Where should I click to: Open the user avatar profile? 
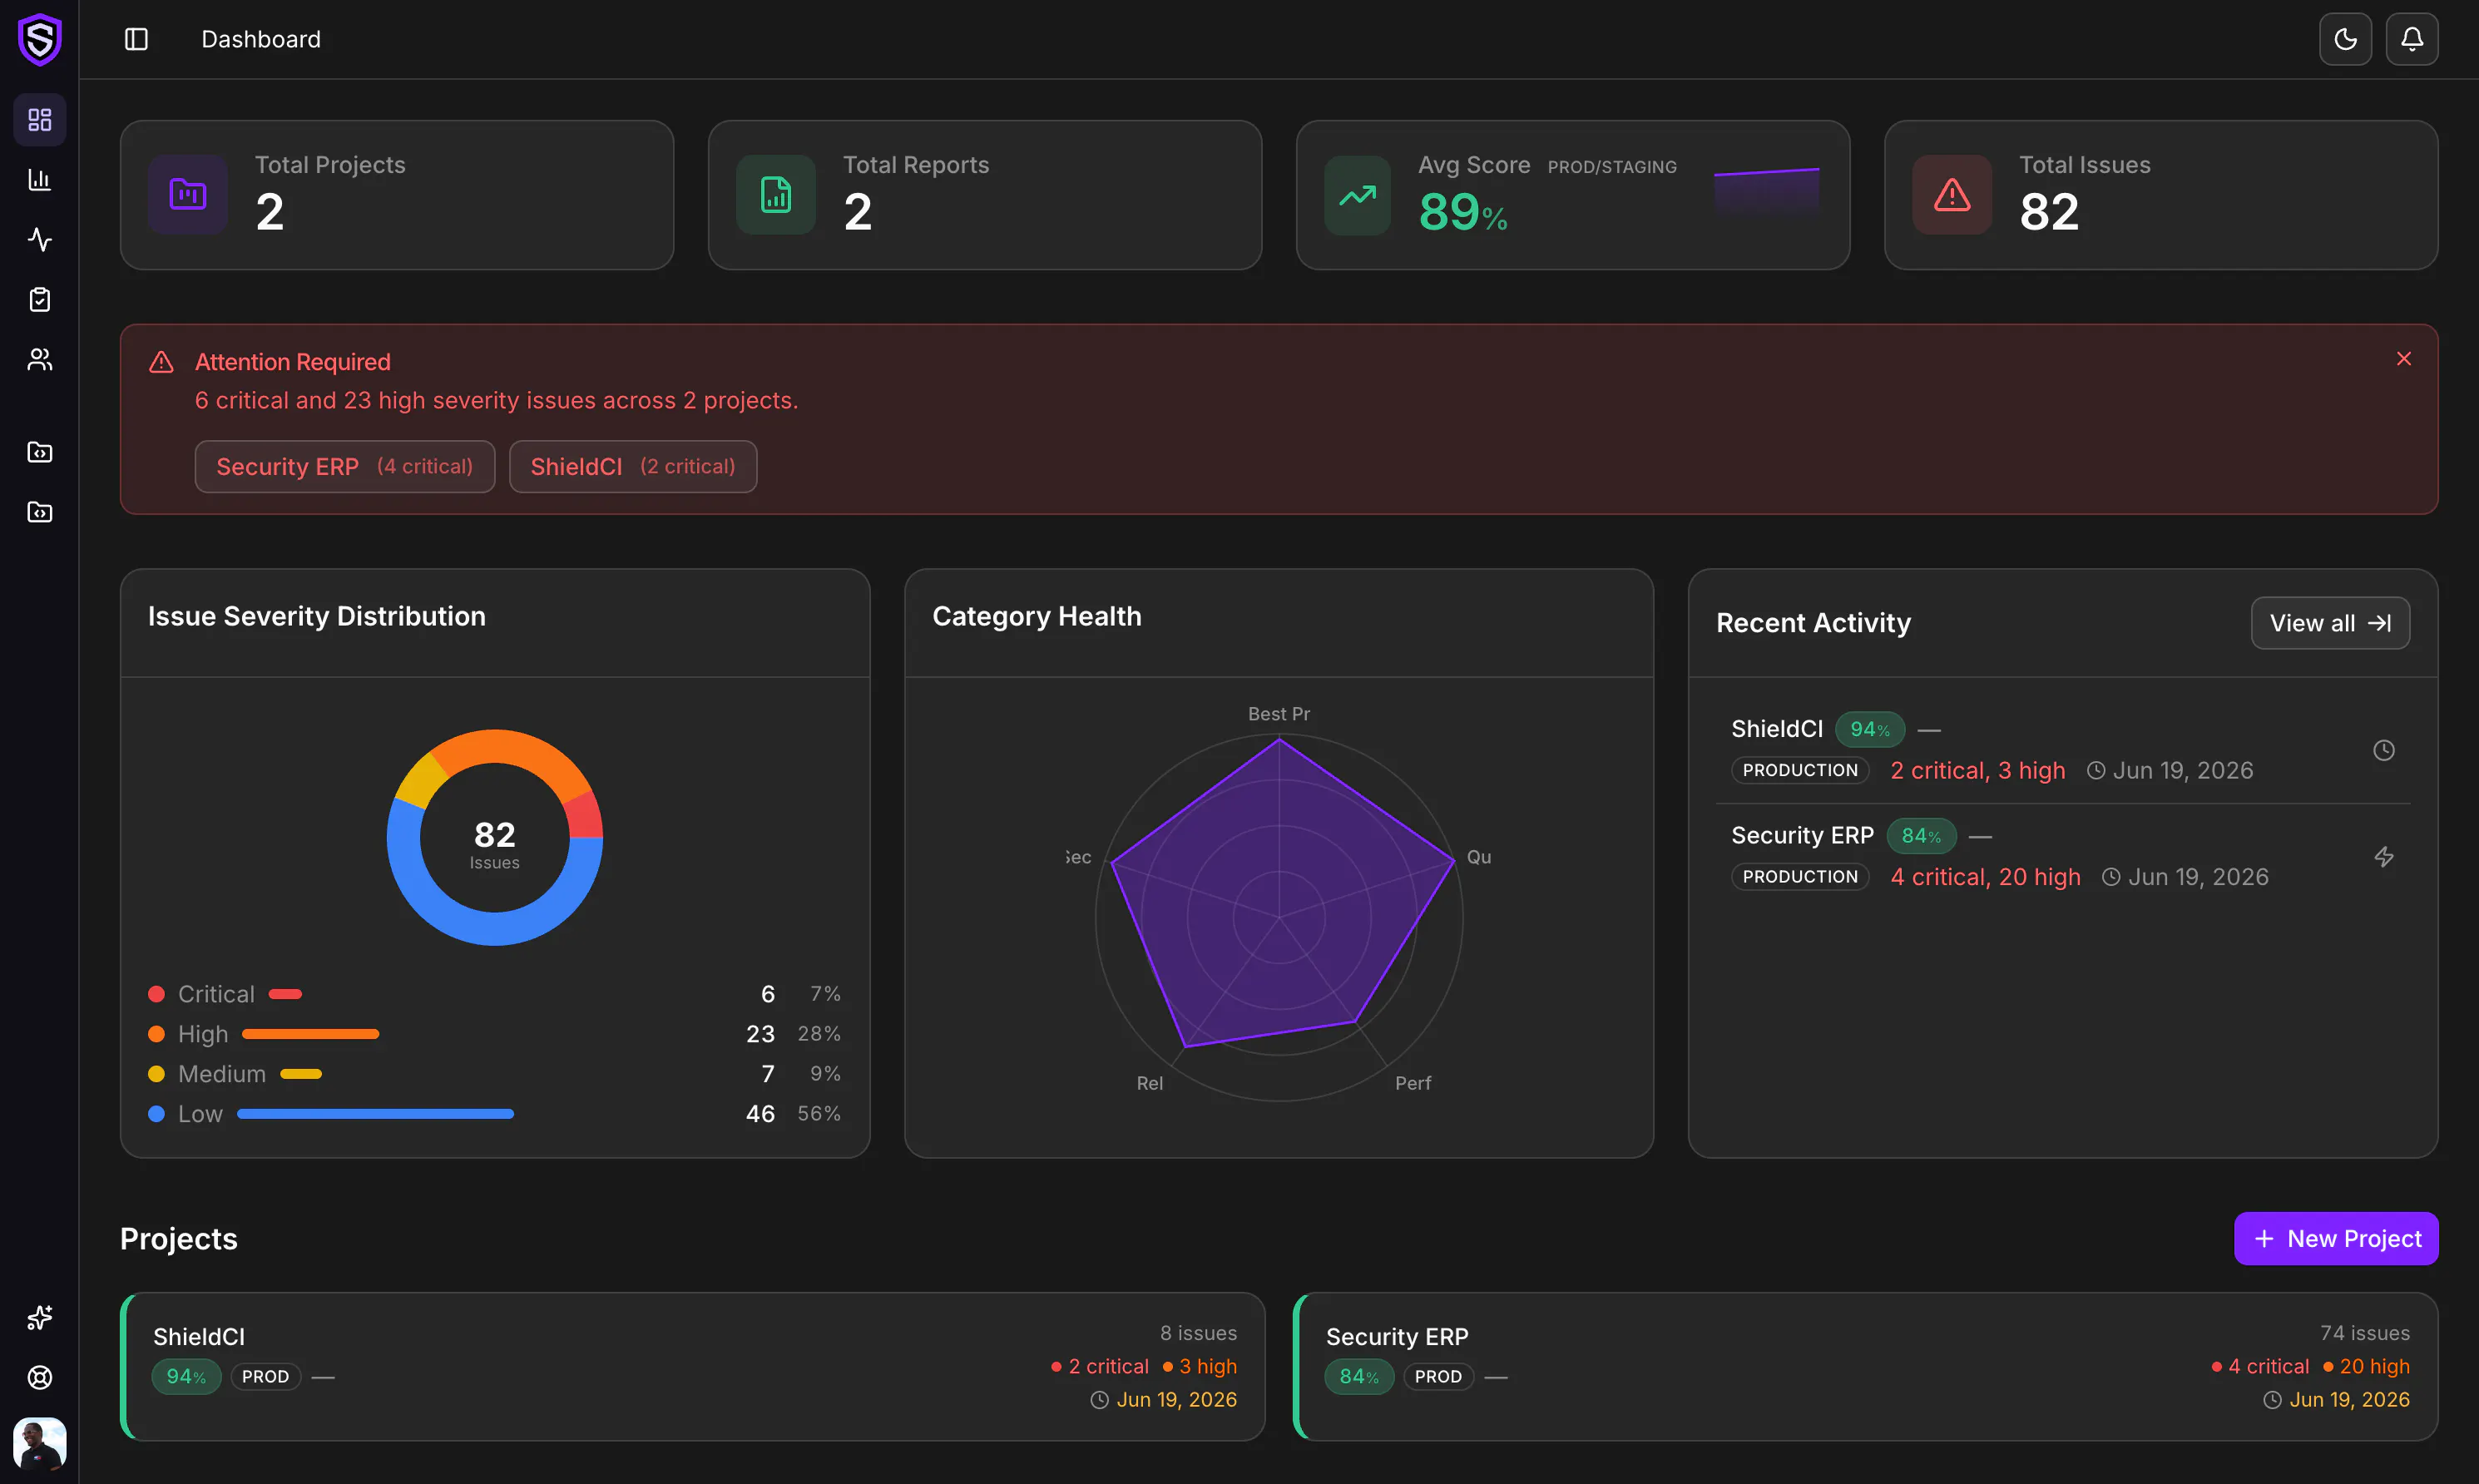40,1444
